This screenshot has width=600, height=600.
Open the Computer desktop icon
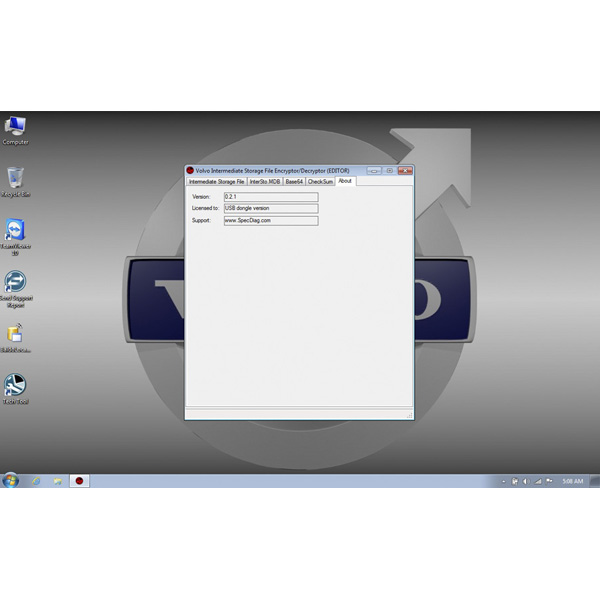15,127
